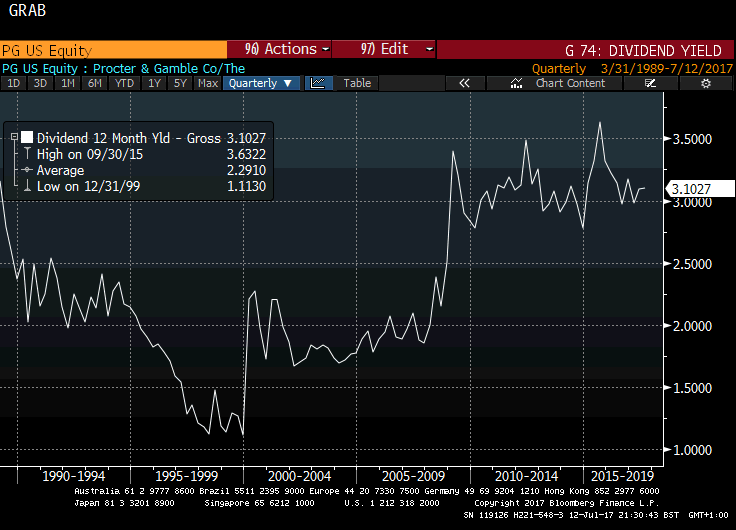Select the 1D time range
Viewport: 736px width, 530px height.
click(x=14, y=83)
